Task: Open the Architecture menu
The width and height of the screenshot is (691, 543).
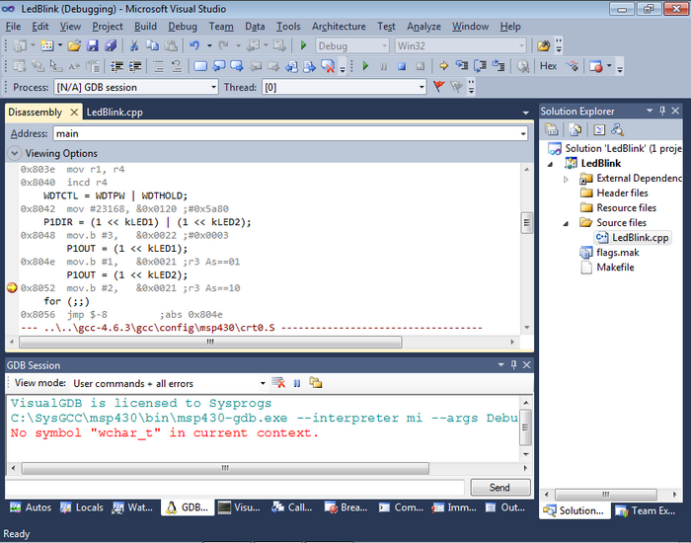Action: (x=339, y=26)
